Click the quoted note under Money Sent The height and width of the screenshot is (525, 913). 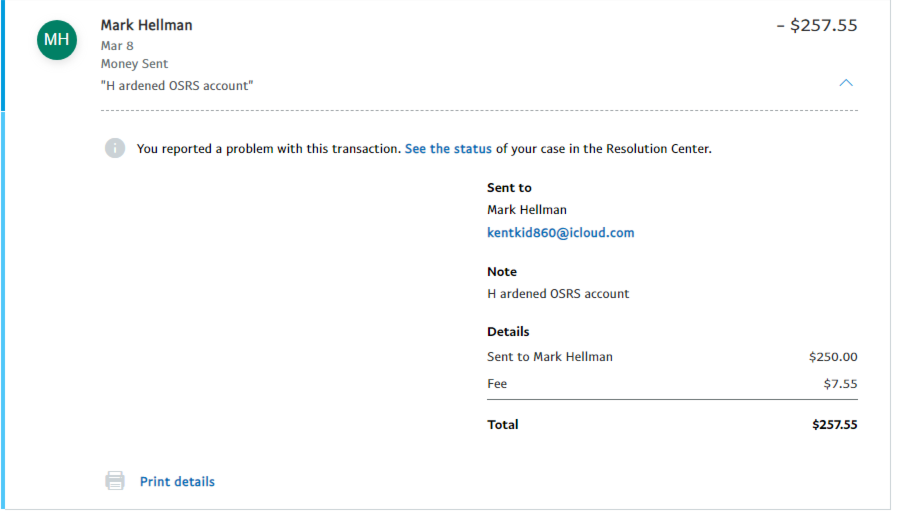[x=177, y=86]
